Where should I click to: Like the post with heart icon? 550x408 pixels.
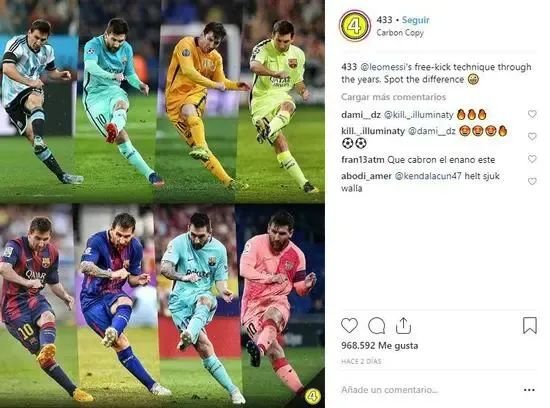pyautogui.click(x=349, y=326)
